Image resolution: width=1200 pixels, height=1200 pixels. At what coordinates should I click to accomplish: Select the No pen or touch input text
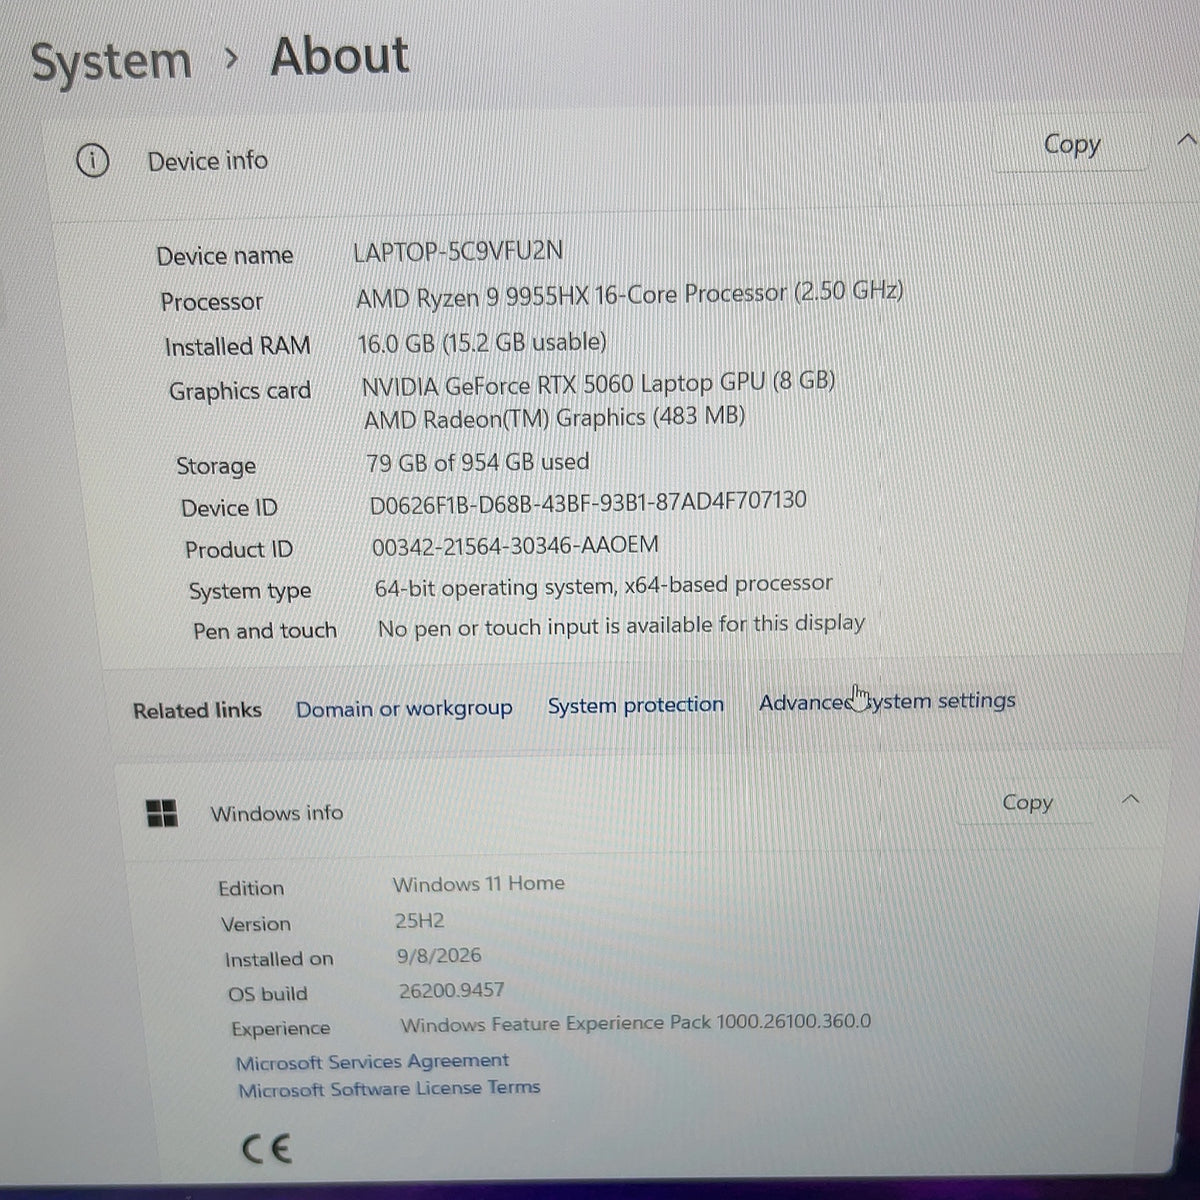pos(621,626)
